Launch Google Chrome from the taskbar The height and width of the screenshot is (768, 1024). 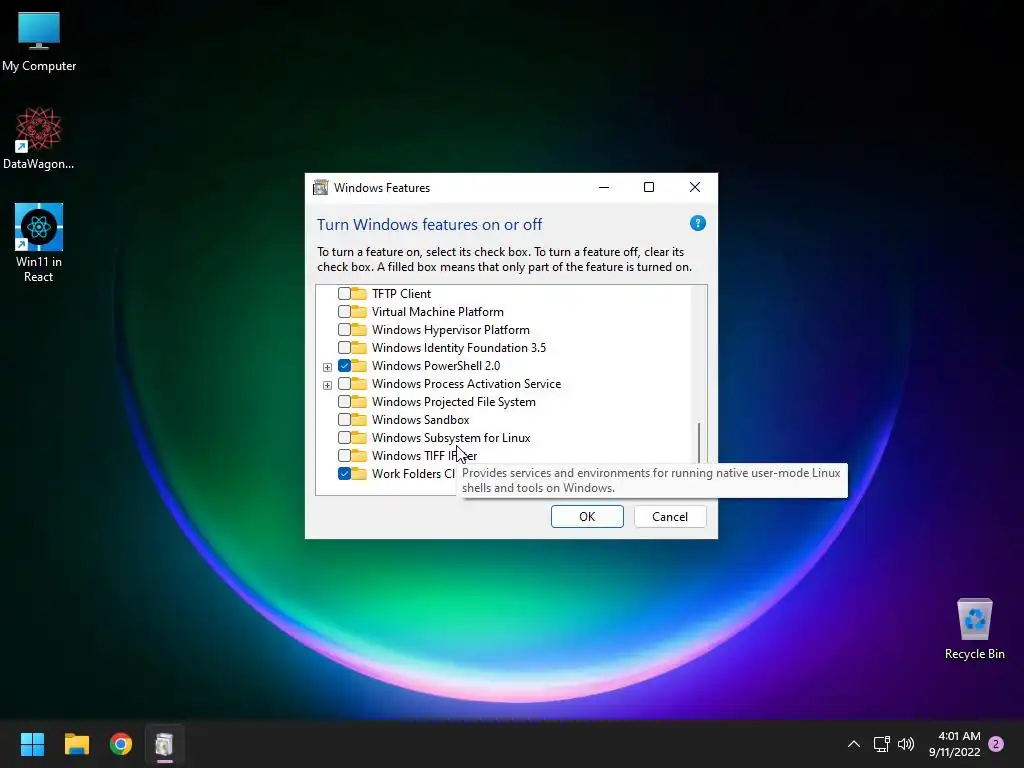click(x=121, y=744)
